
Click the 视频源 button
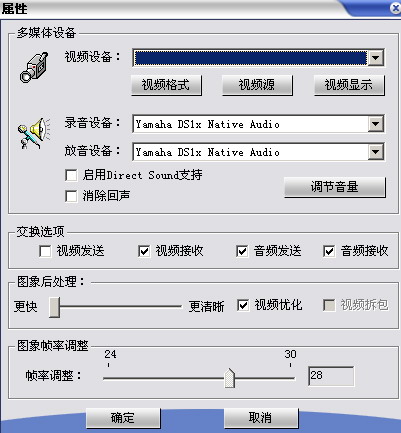pyautogui.click(x=257, y=85)
